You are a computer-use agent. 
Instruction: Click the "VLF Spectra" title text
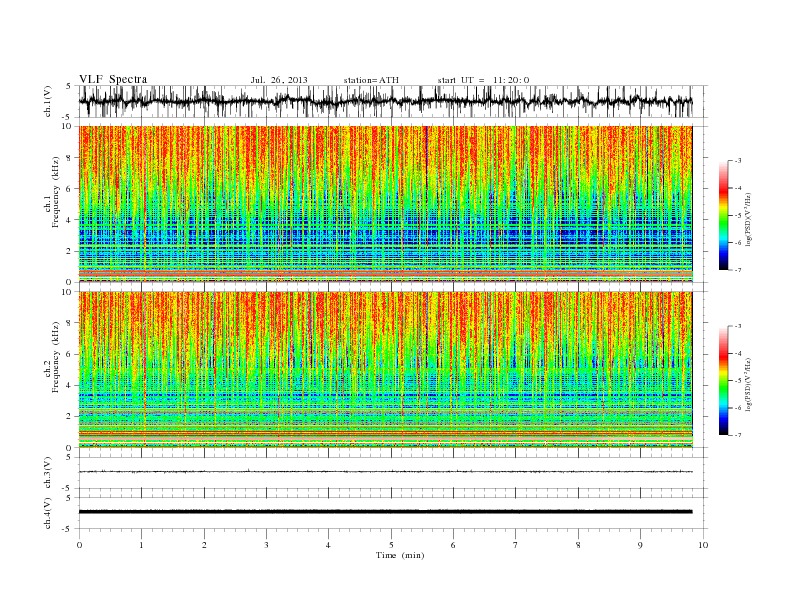(x=113, y=79)
